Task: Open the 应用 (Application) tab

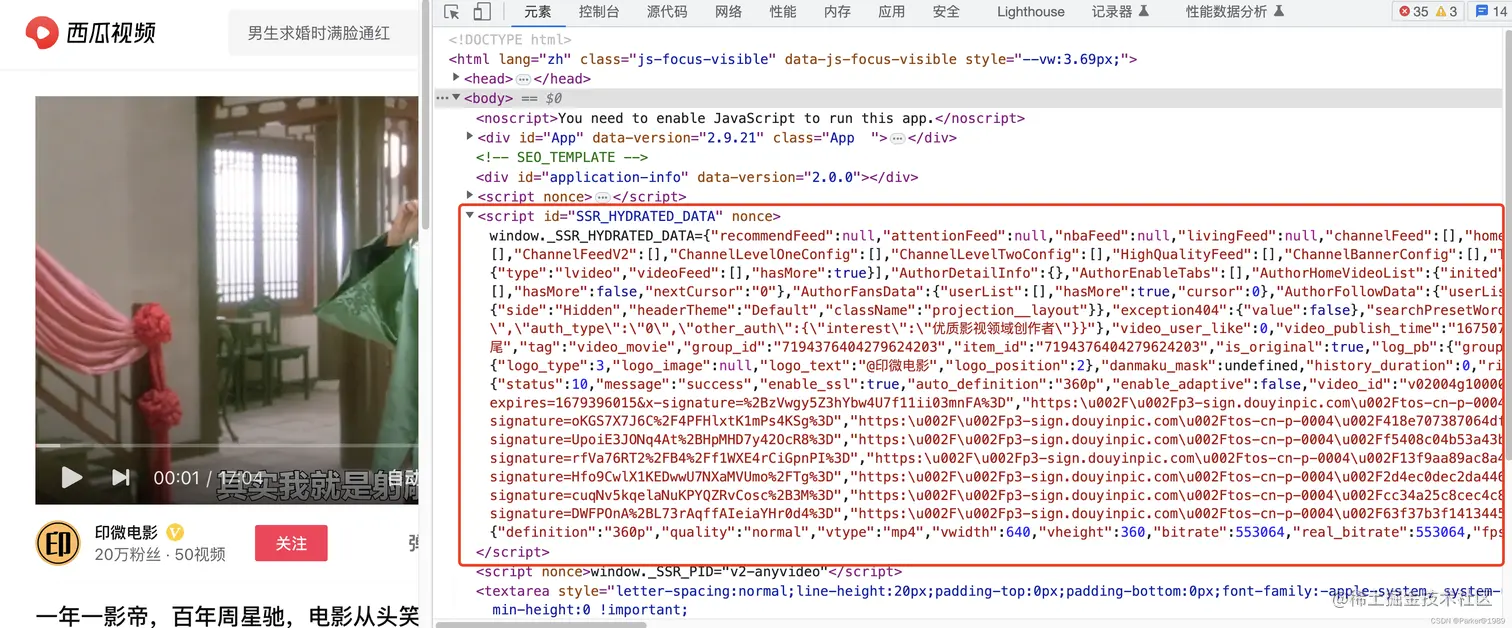Action: 891,12
